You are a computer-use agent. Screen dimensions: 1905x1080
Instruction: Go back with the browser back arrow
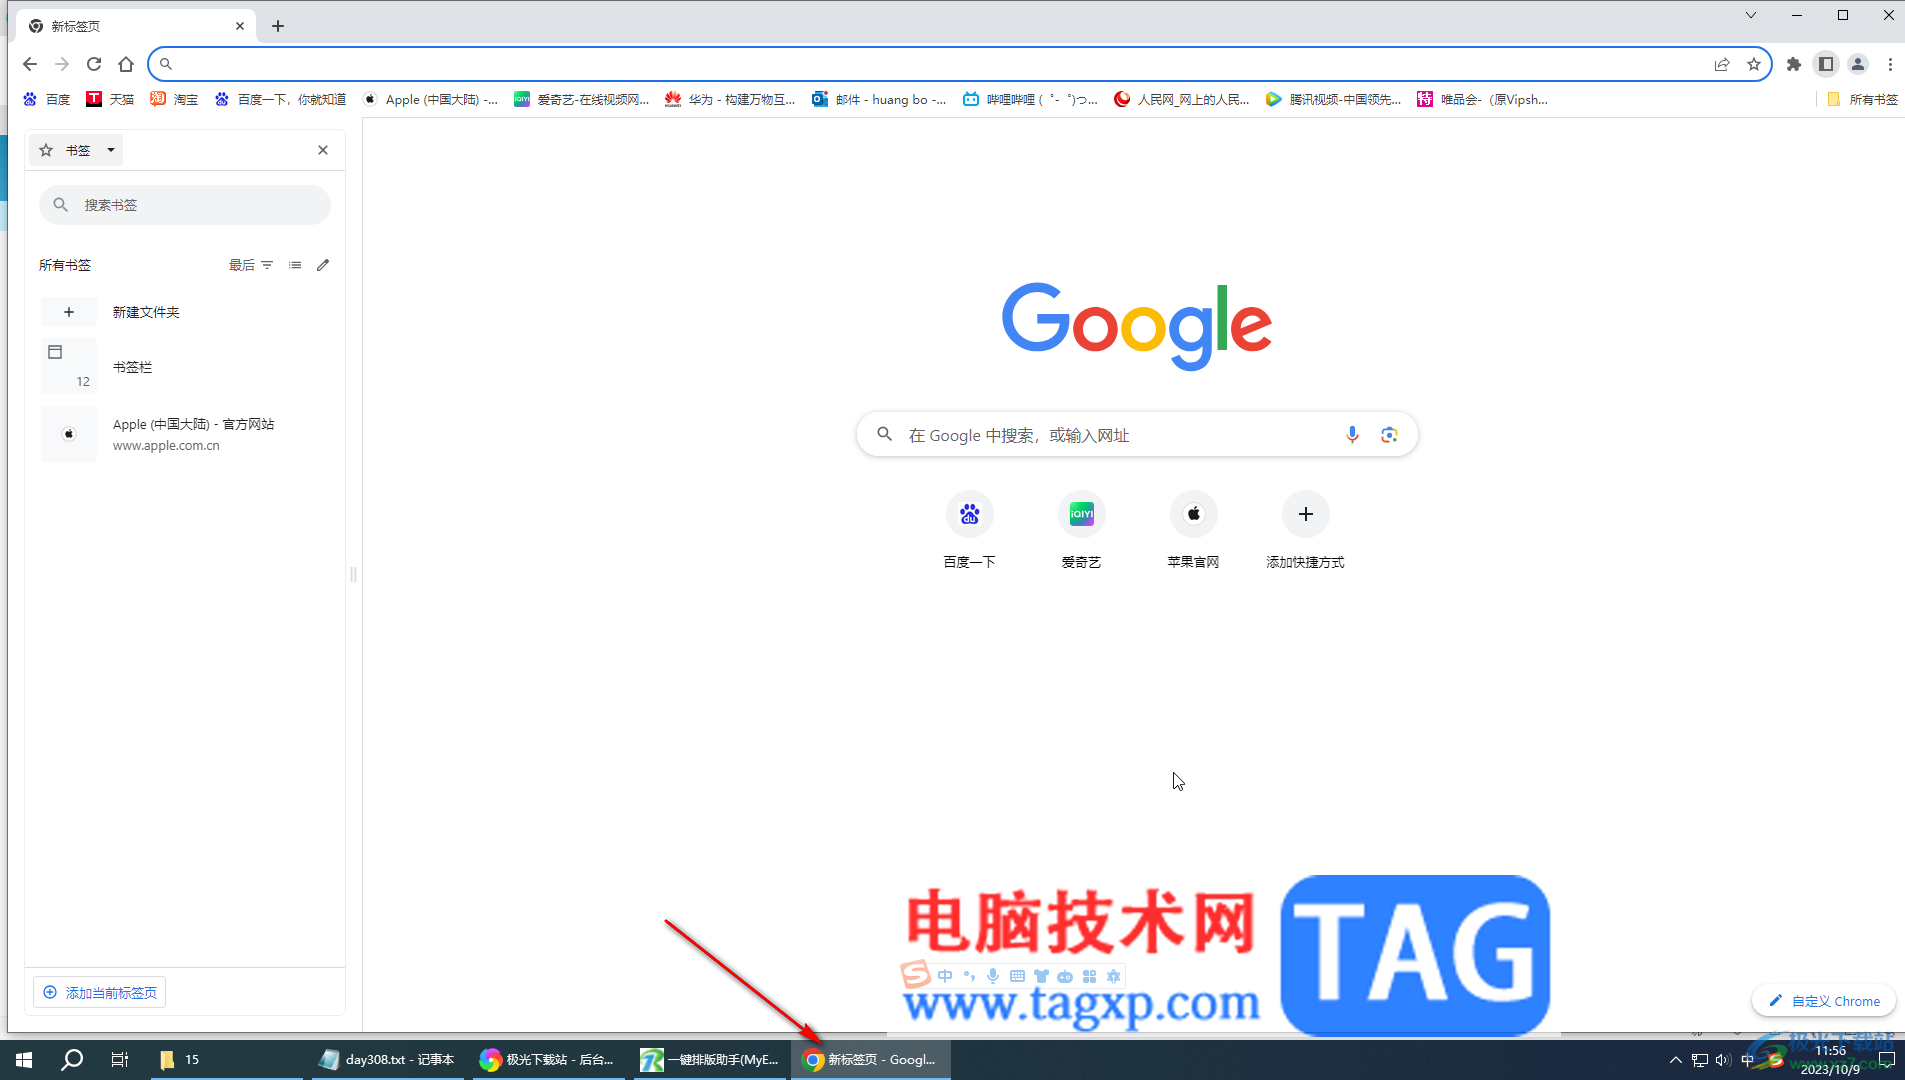[30, 64]
